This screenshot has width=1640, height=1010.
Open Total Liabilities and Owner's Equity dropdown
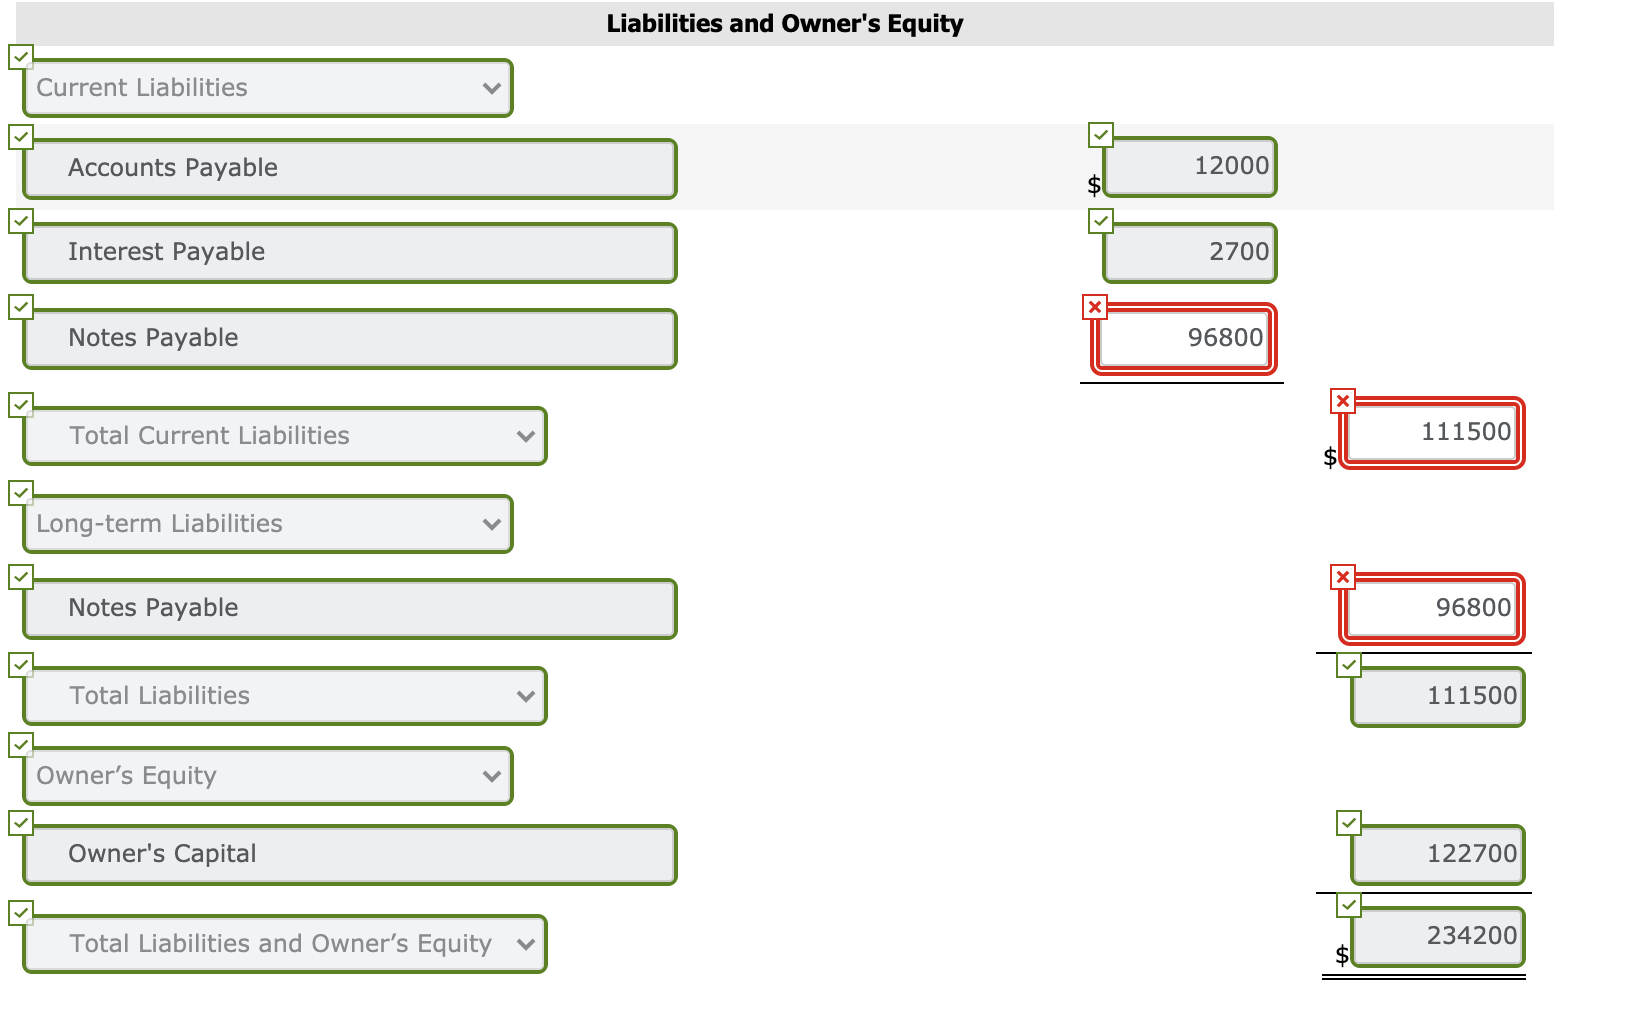pos(285,944)
